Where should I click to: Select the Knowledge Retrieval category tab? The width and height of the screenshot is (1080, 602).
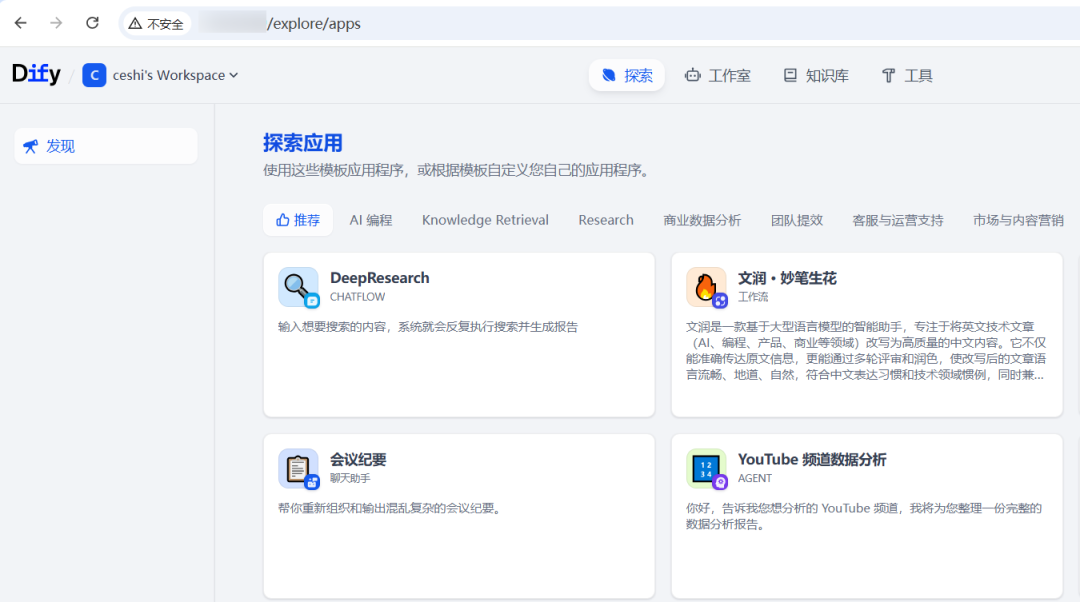coord(486,220)
